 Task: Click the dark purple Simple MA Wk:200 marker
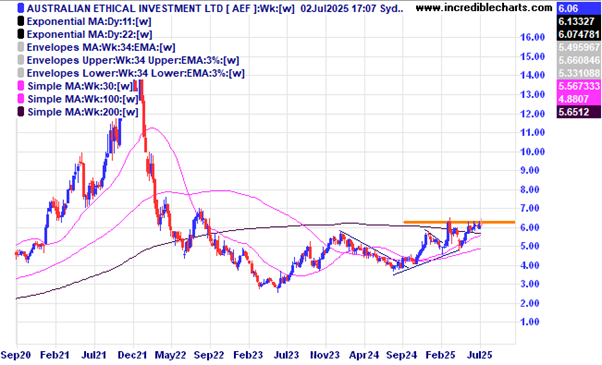point(21,112)
